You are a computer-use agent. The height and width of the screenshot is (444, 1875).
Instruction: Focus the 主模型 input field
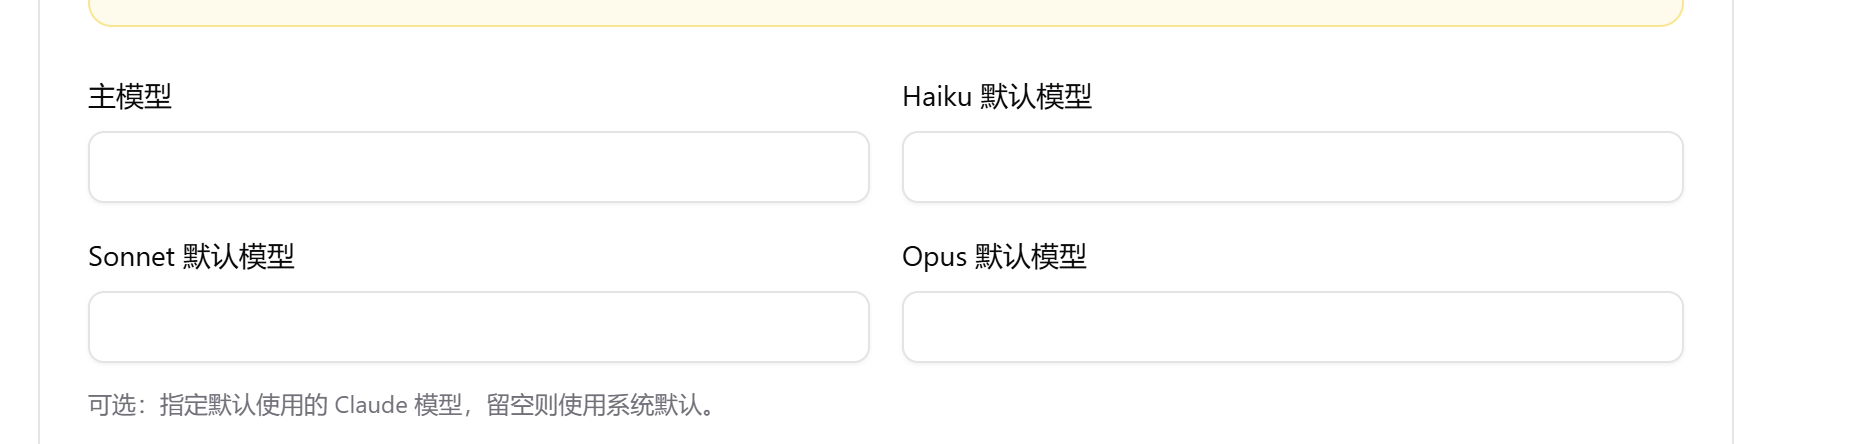[x=478, y=167]
